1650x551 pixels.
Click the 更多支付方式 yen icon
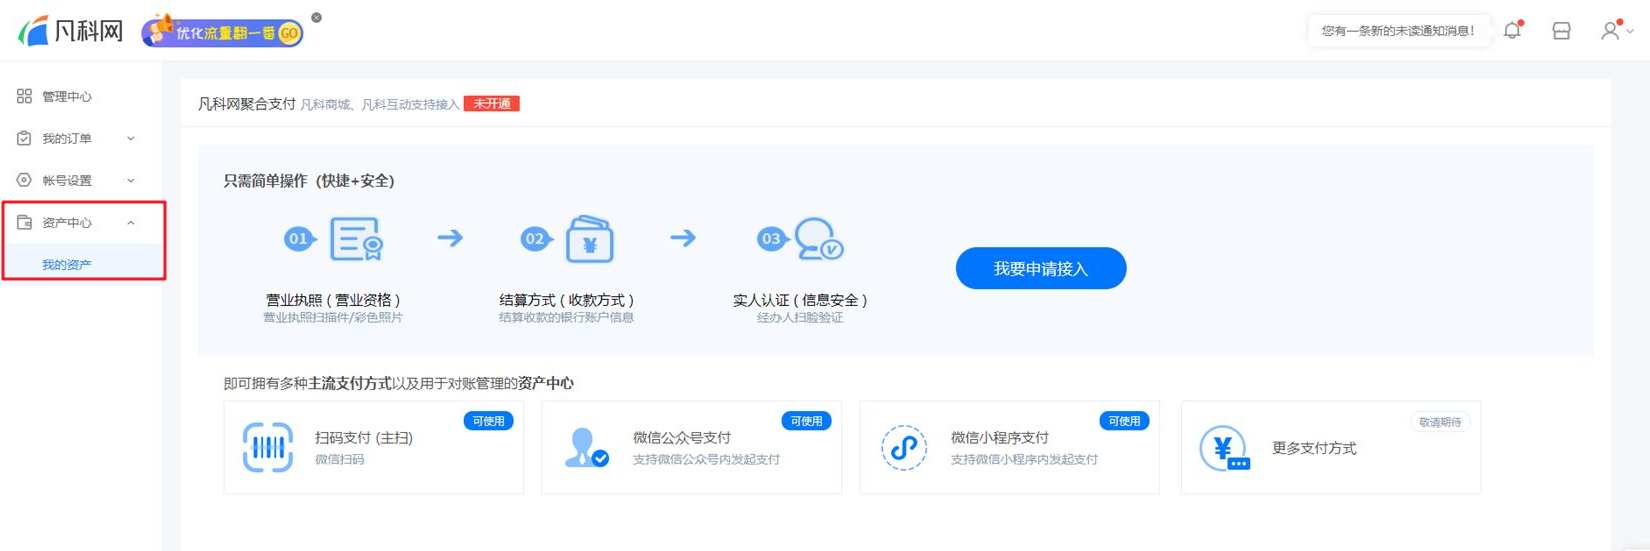tap(1225, 448)
